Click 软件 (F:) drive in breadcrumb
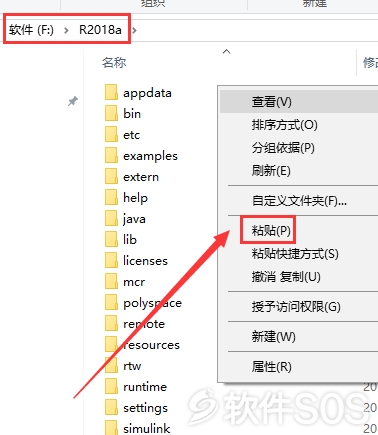378x435 pixels. [x=31, y=30]
